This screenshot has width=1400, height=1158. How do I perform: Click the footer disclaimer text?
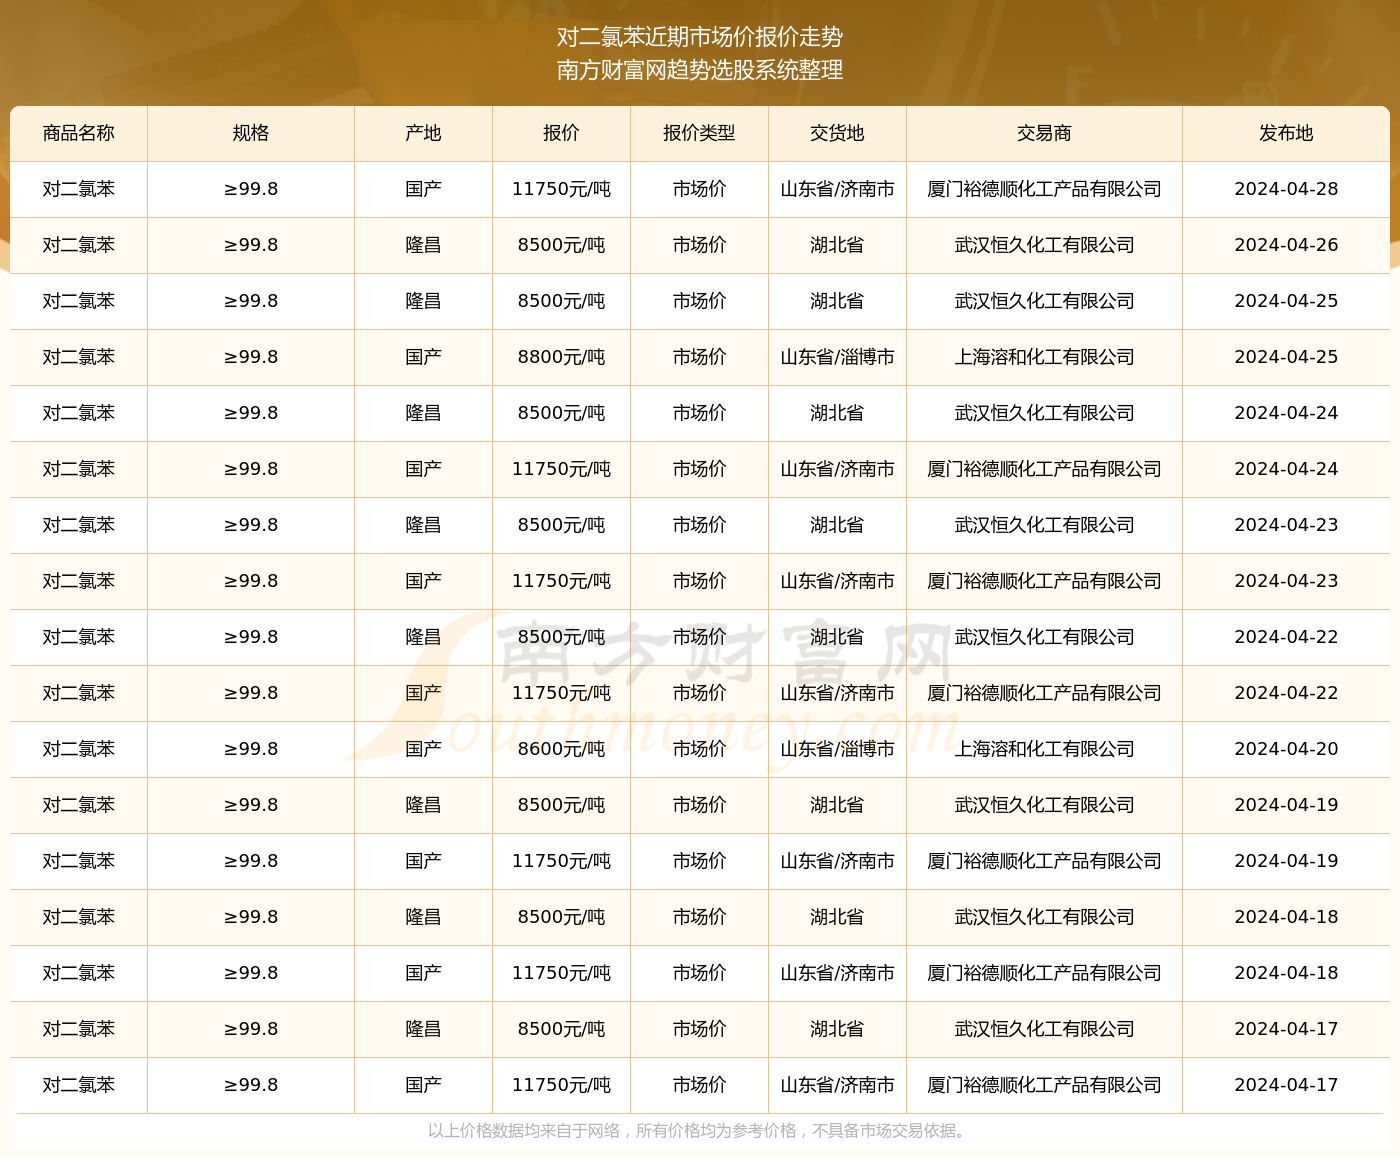click(699, 1131)
